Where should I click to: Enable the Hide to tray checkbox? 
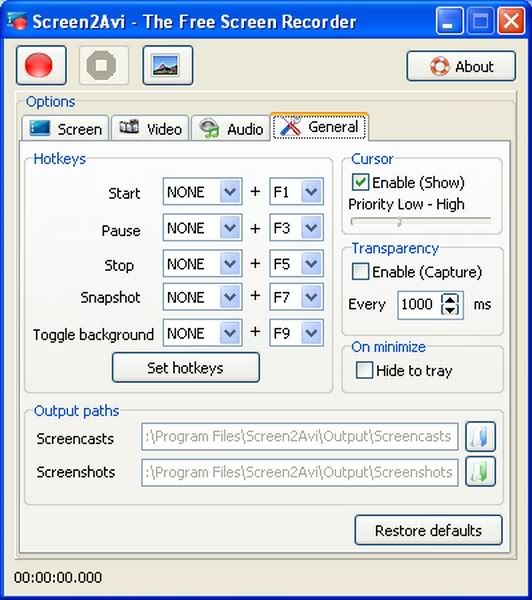pos(364,370)
